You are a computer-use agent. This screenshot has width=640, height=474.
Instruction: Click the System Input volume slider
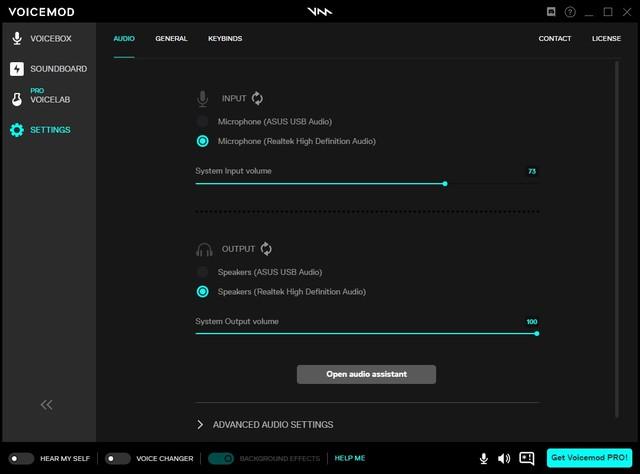click(x=366, y=184)
